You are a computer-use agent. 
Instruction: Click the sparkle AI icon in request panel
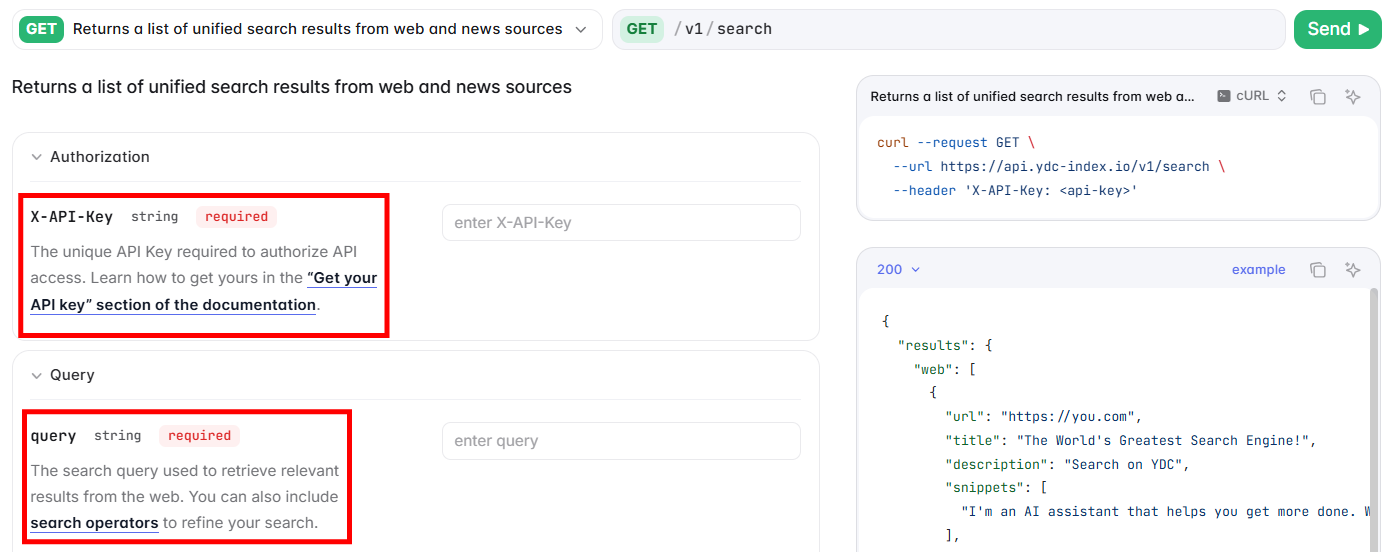coord(1353,97)
